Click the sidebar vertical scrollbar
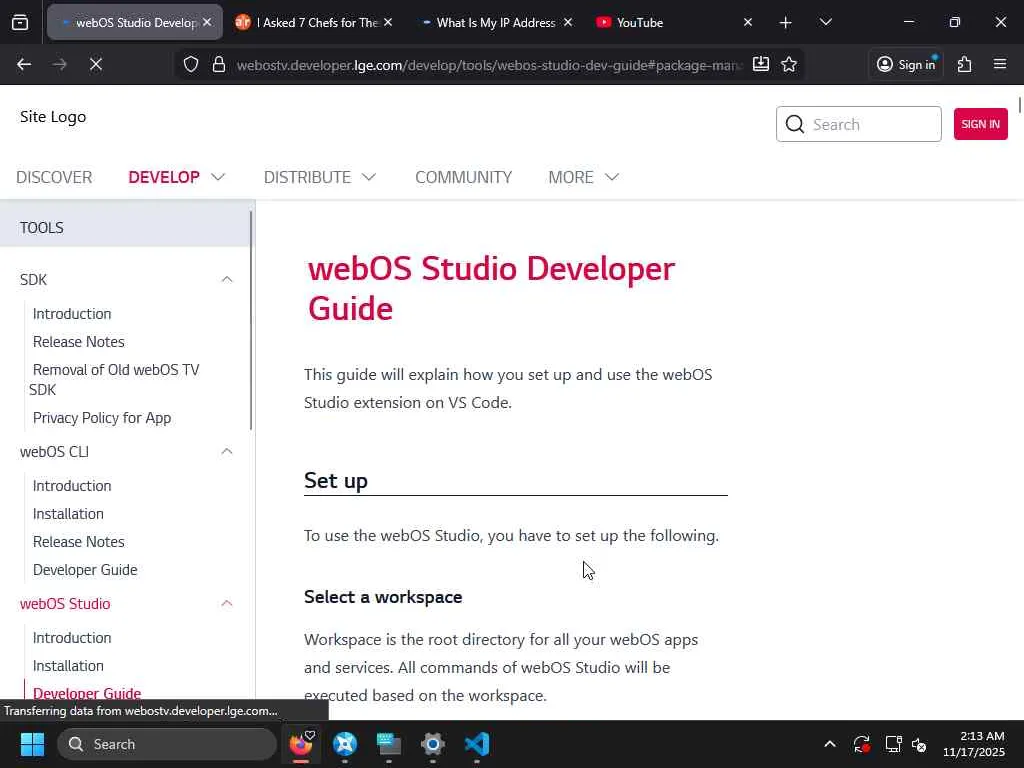 click(x=251, y=320)
